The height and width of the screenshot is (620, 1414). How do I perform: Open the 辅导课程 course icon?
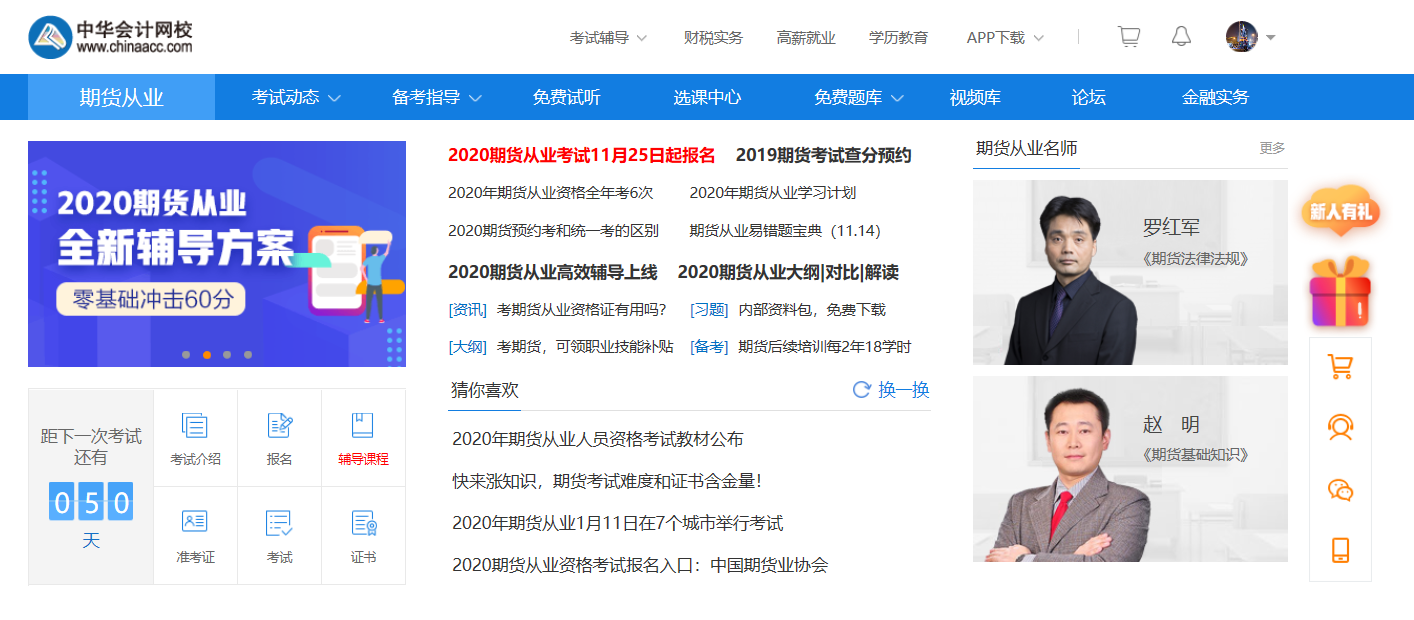363,438
